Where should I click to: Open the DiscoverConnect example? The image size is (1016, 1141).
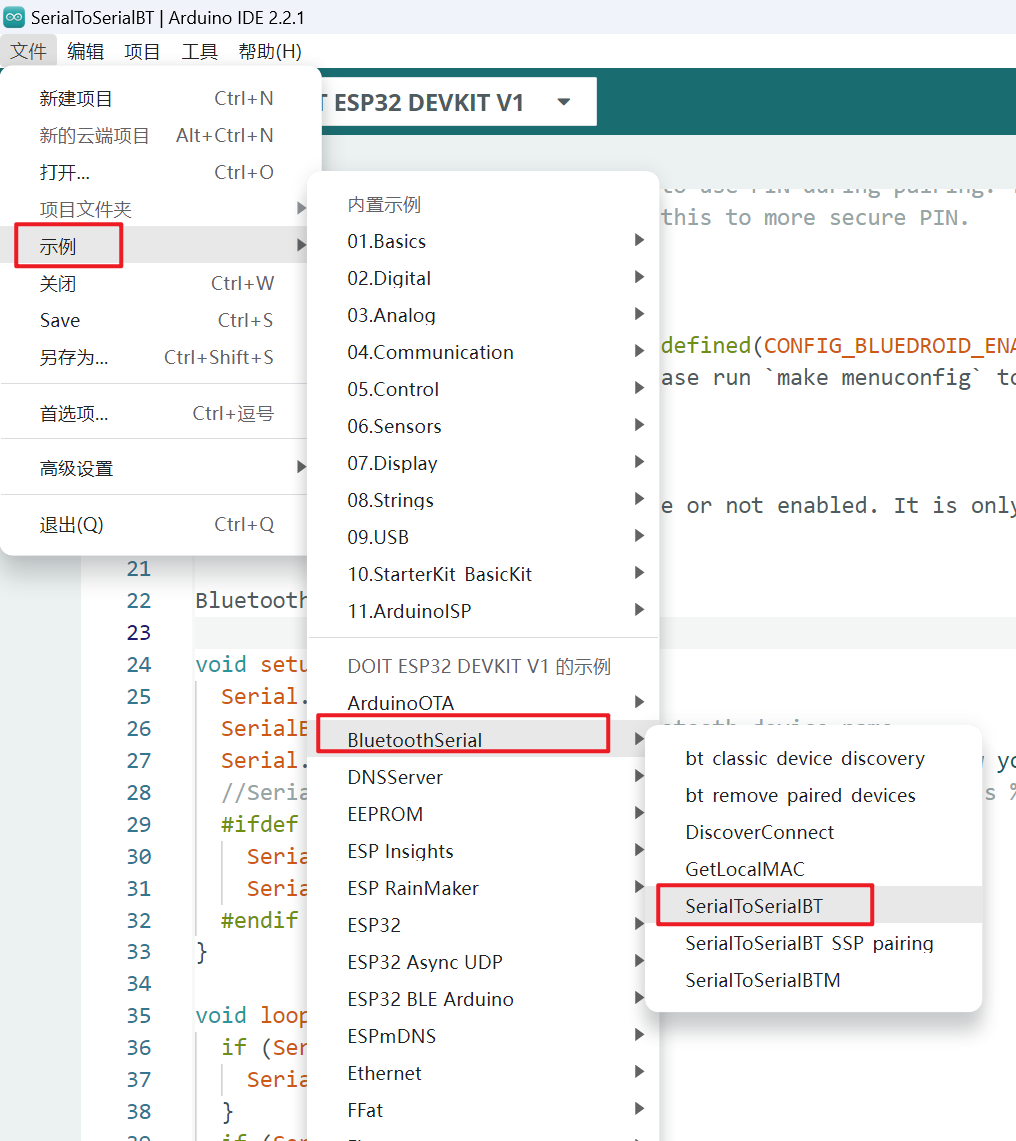[814, 832]
